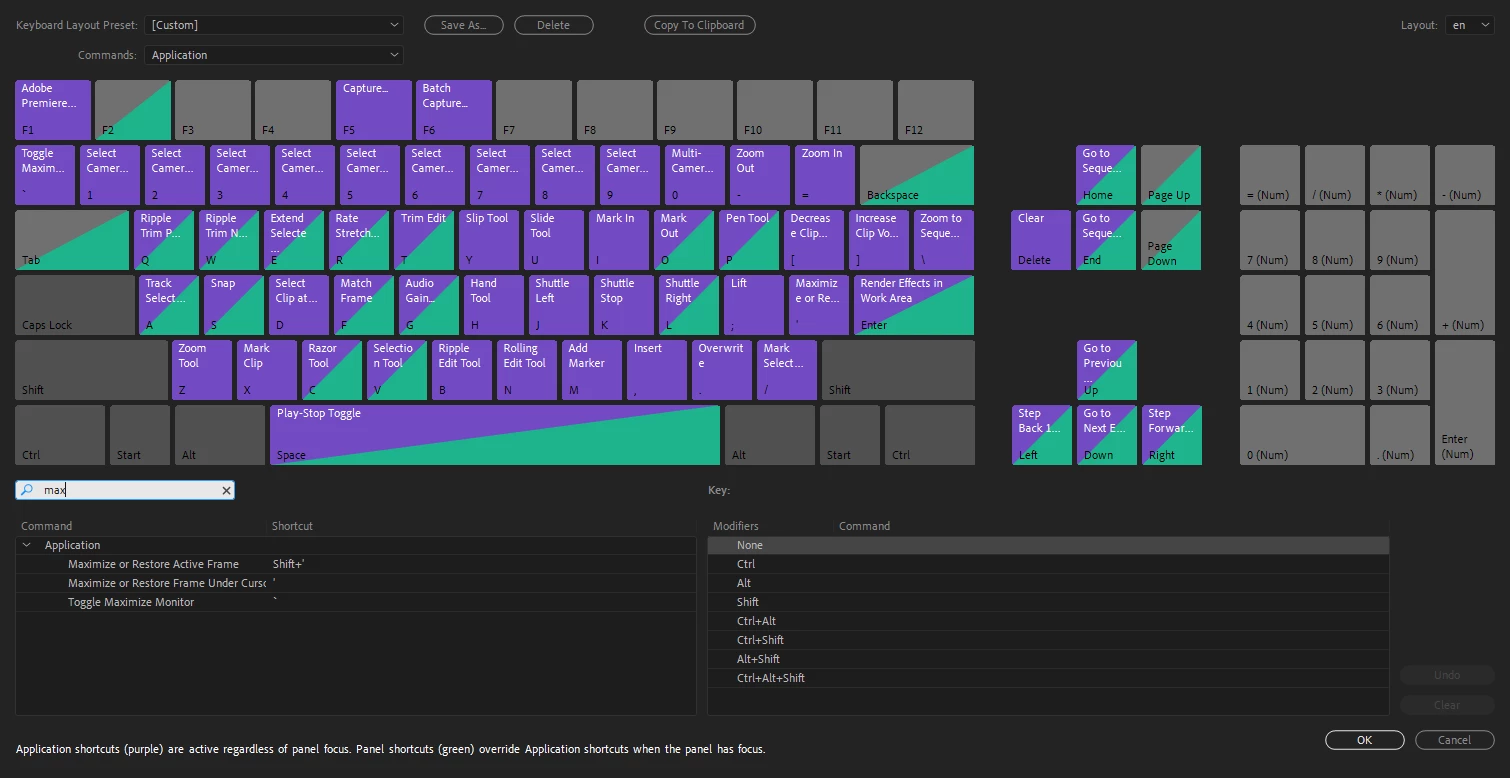Select the Hand Tool H key
Image resolution: width=1510 pixels, height=778 pixels.
[x=494, y=305]
